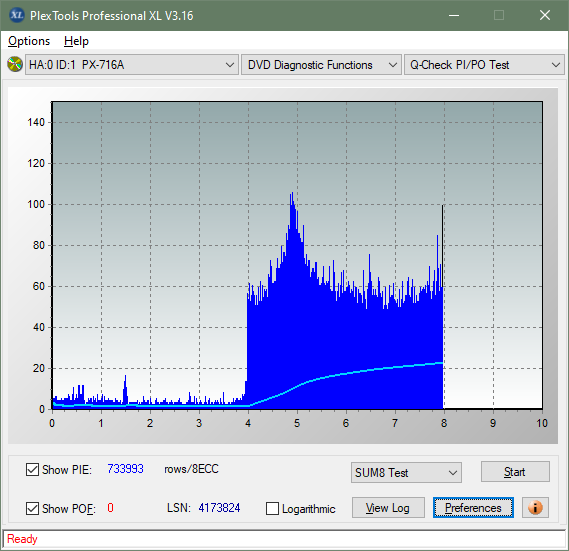Open the orange info icon button
569x551 pixels.
(x=535, y=507)
